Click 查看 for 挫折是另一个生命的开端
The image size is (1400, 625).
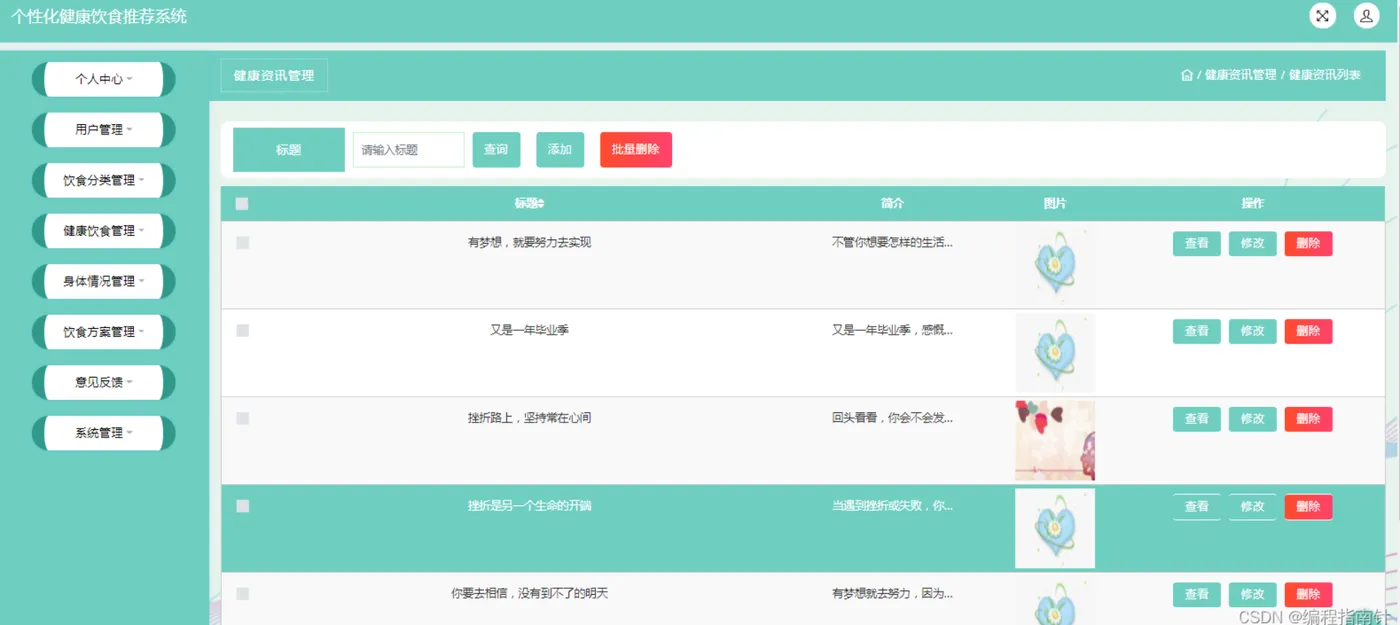coord(1197,507)
